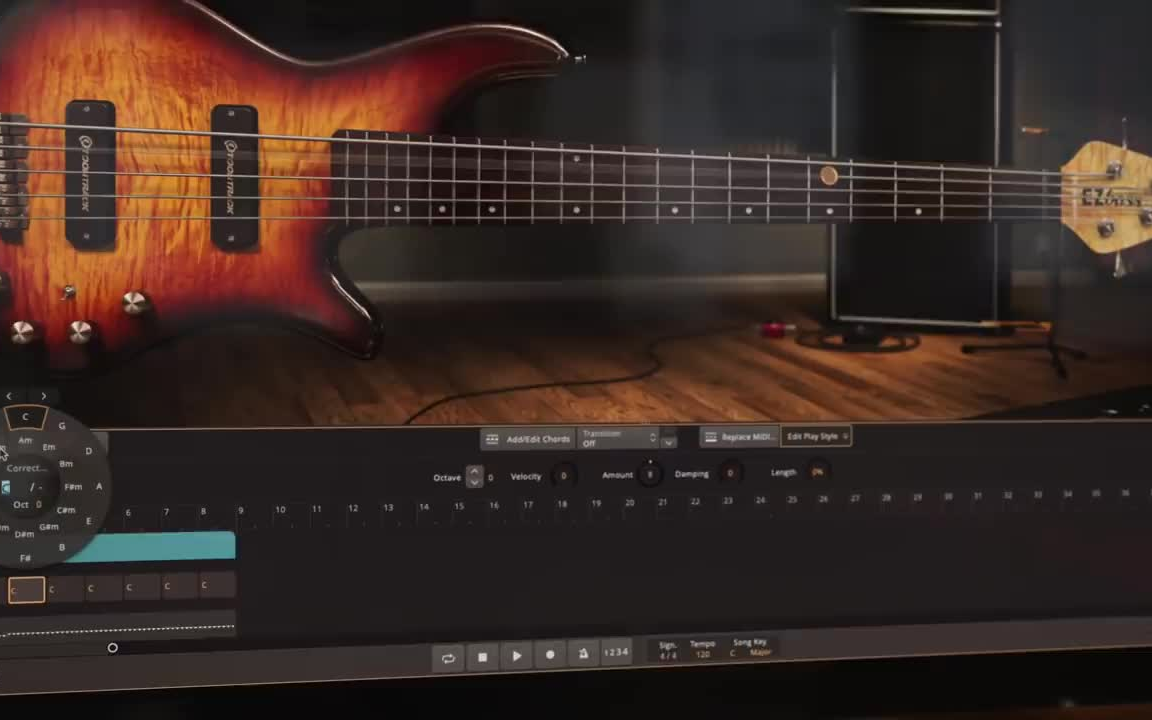
Task: Click the stop button in transport
Action: pyautogui.click(x=482, y=657)
